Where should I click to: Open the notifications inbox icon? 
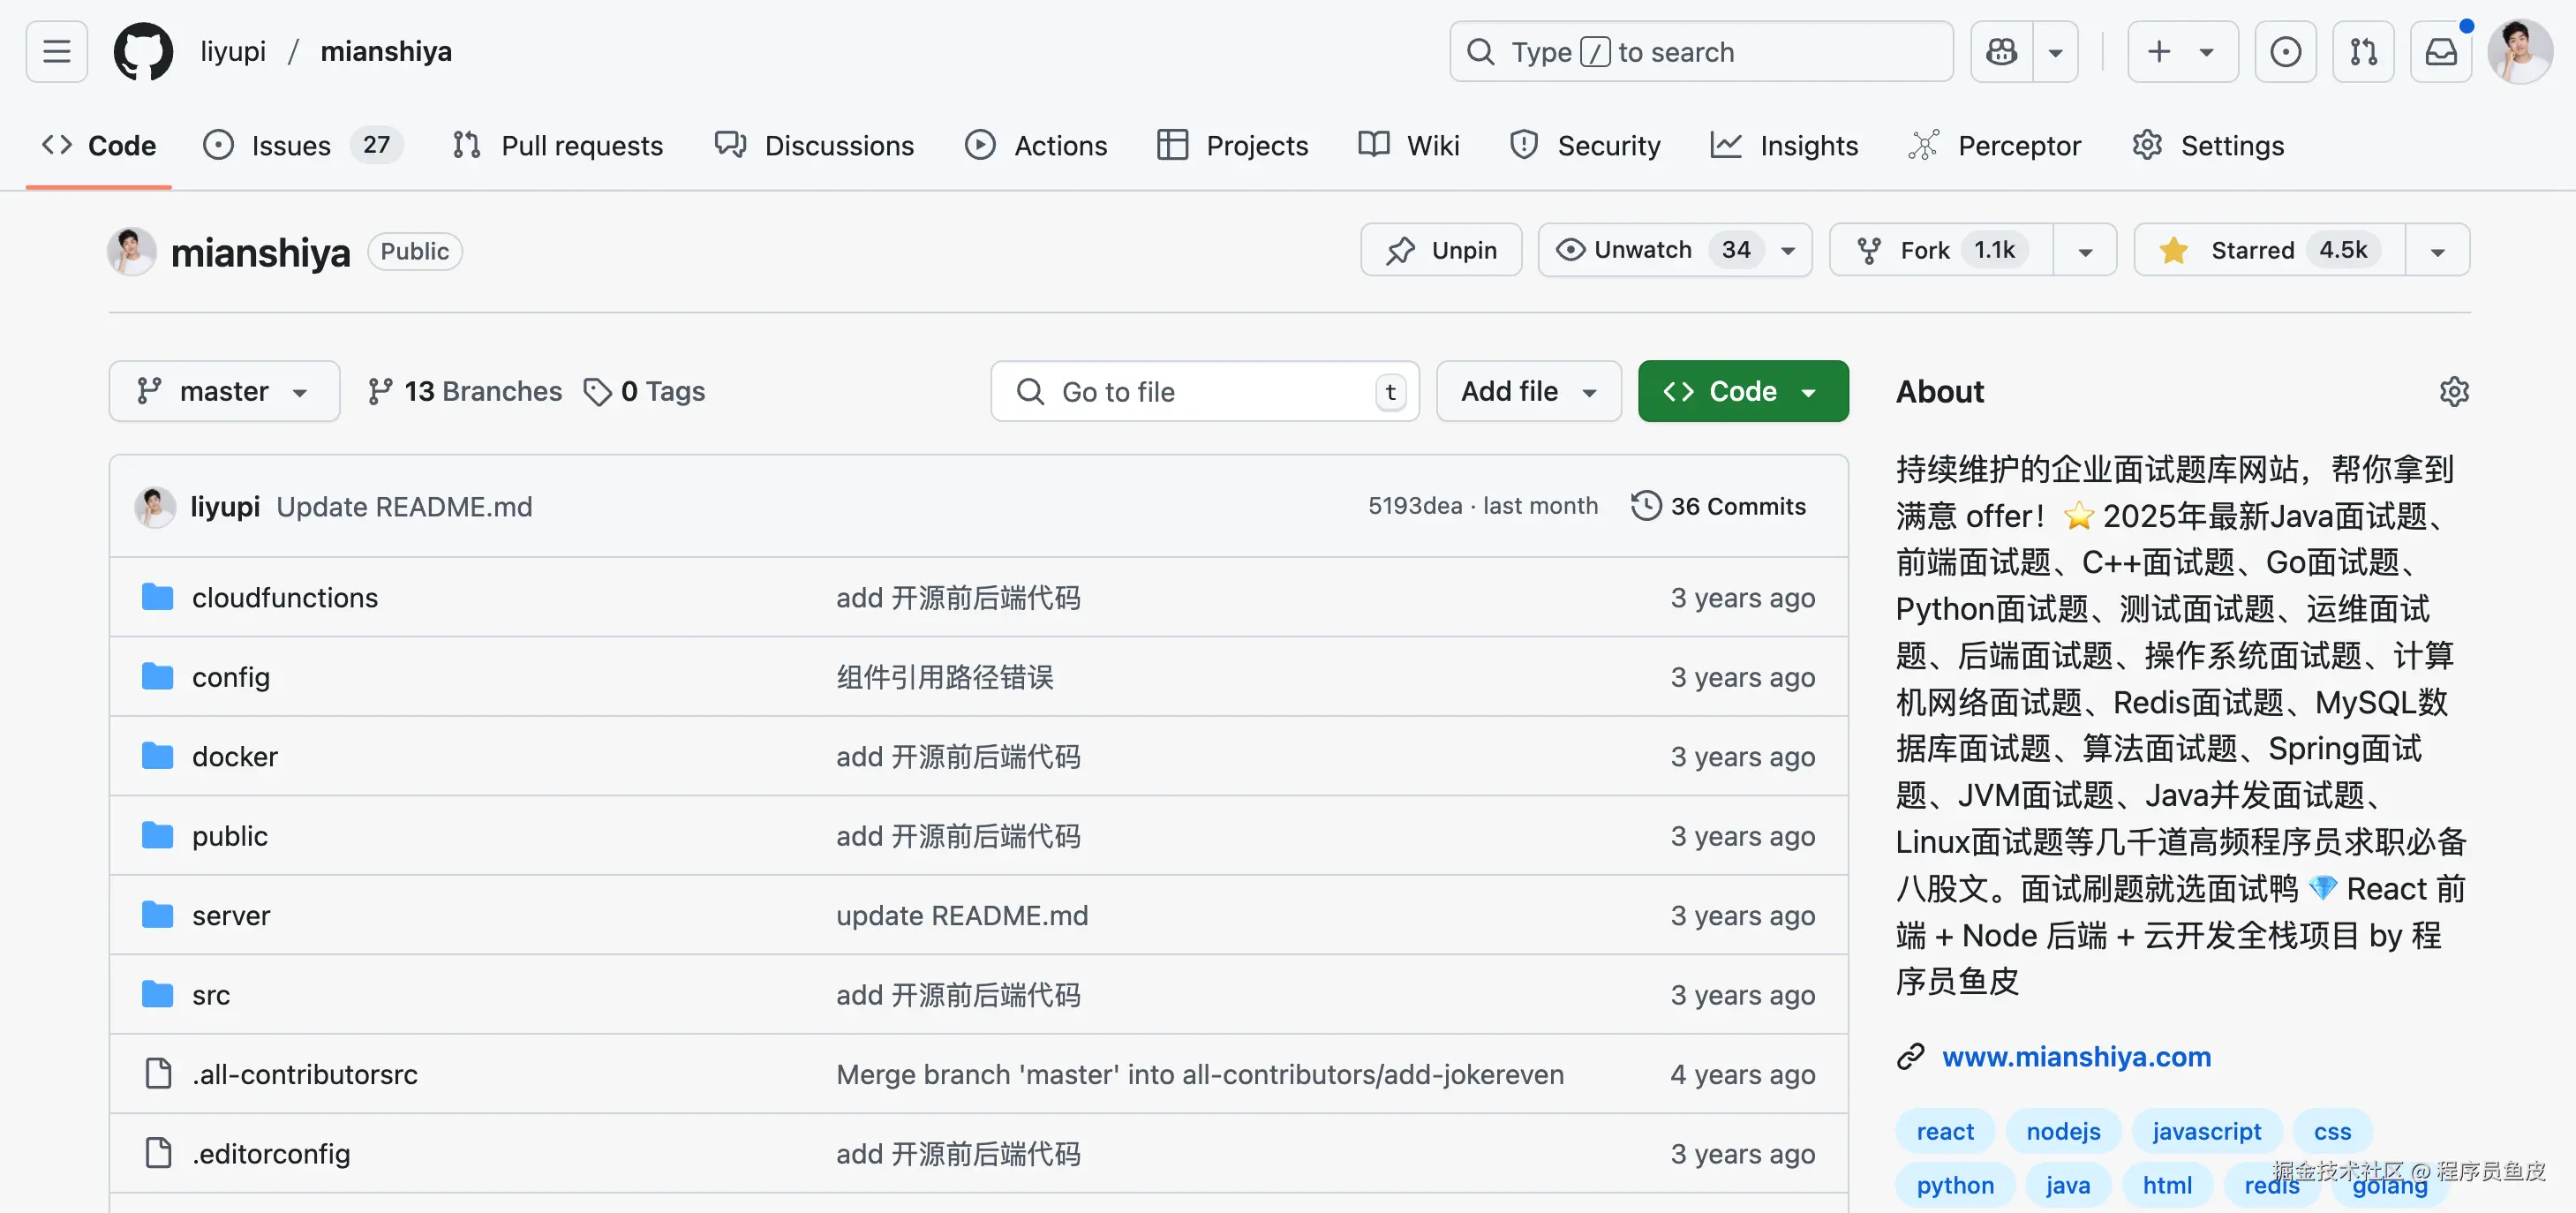coord(2440,51)
